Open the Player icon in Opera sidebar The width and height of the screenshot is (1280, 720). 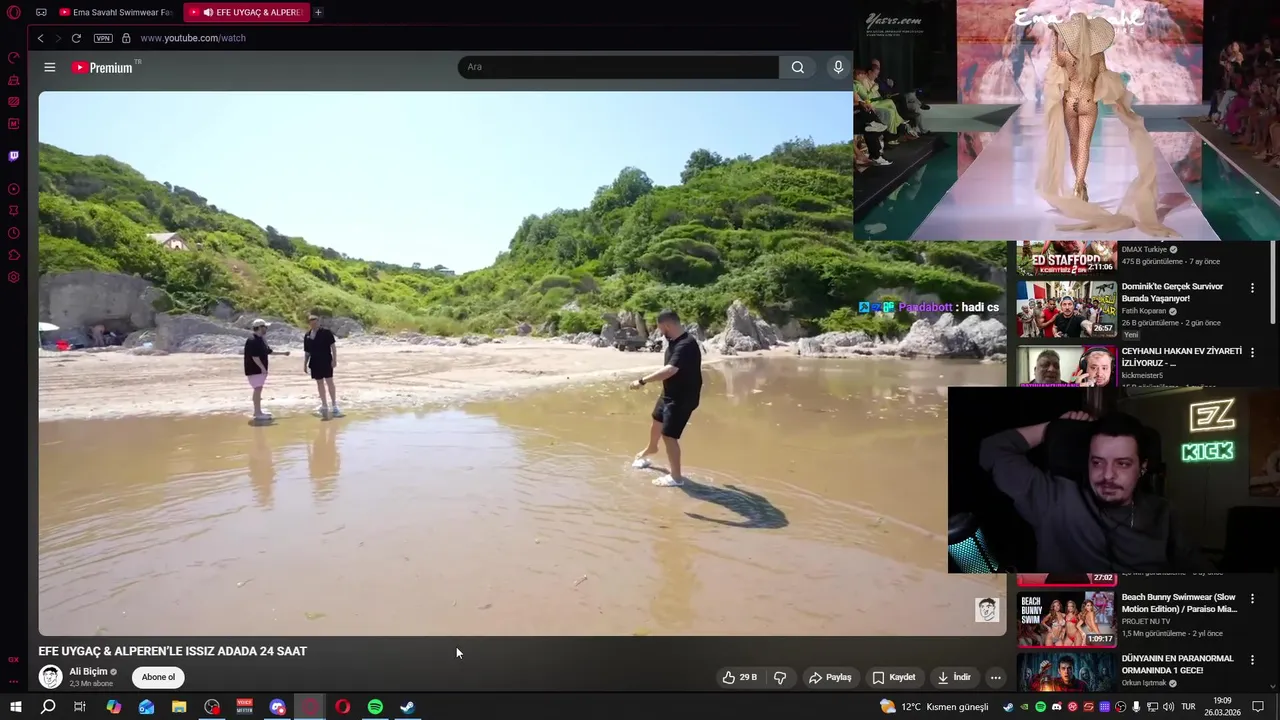[x=14, y=189]
